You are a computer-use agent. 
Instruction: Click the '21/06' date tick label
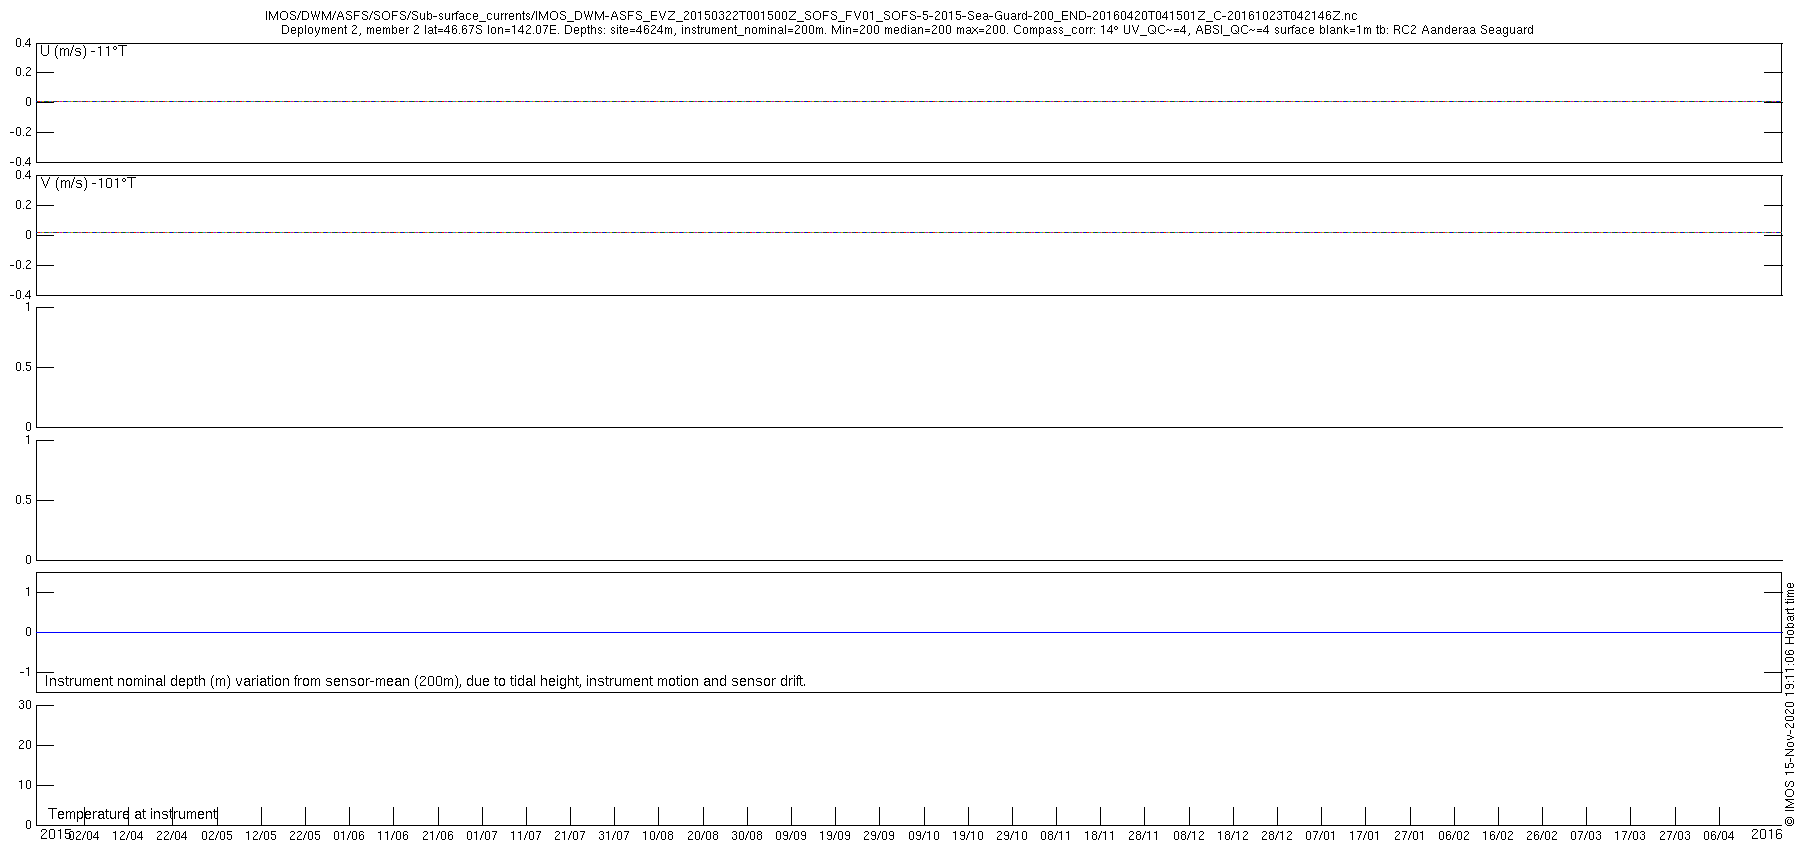coord(438,836)
